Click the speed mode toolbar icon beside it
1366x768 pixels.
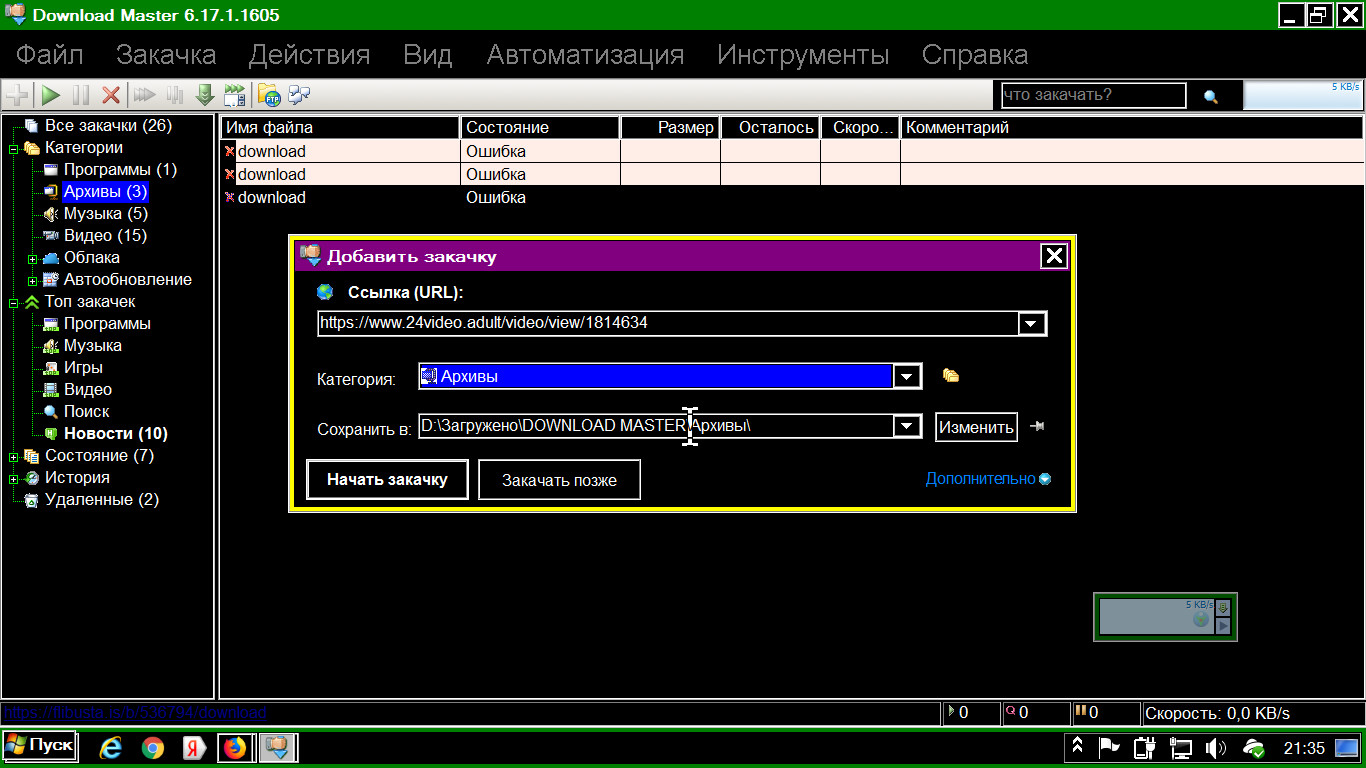(235, 95)
